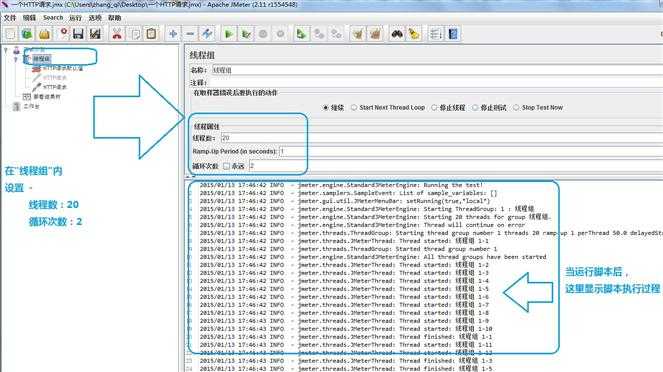This screenshot has width=663, height=372.
Task: Click the Clear broom icon
Action: [358, 34]
